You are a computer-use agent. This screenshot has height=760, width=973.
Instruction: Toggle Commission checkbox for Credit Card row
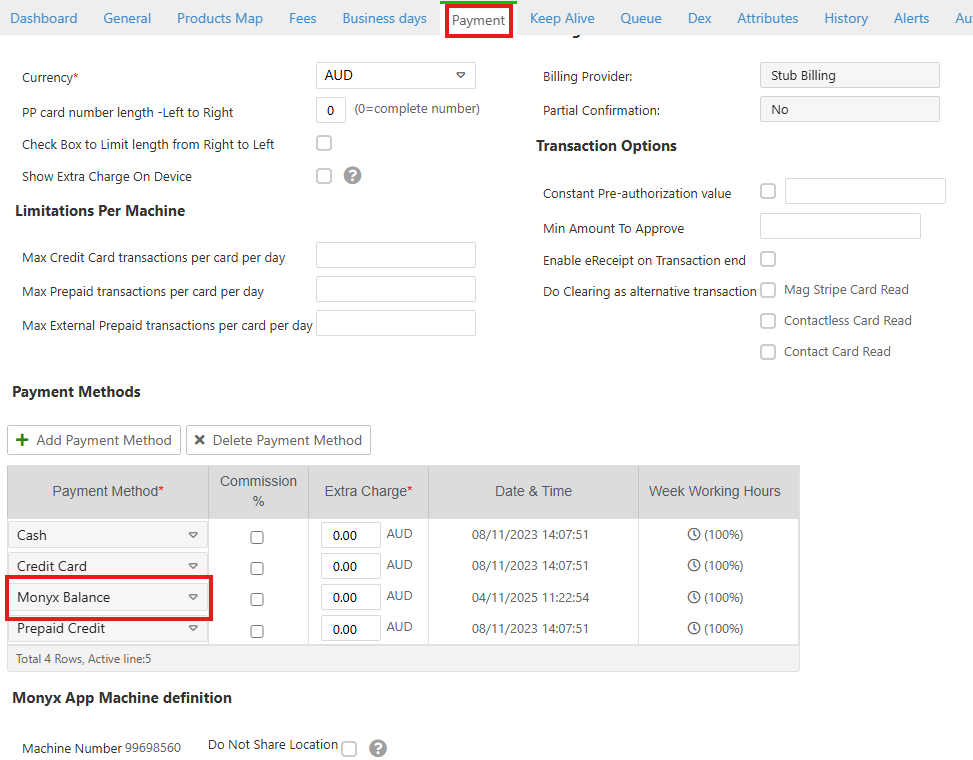tap(257, 568)
